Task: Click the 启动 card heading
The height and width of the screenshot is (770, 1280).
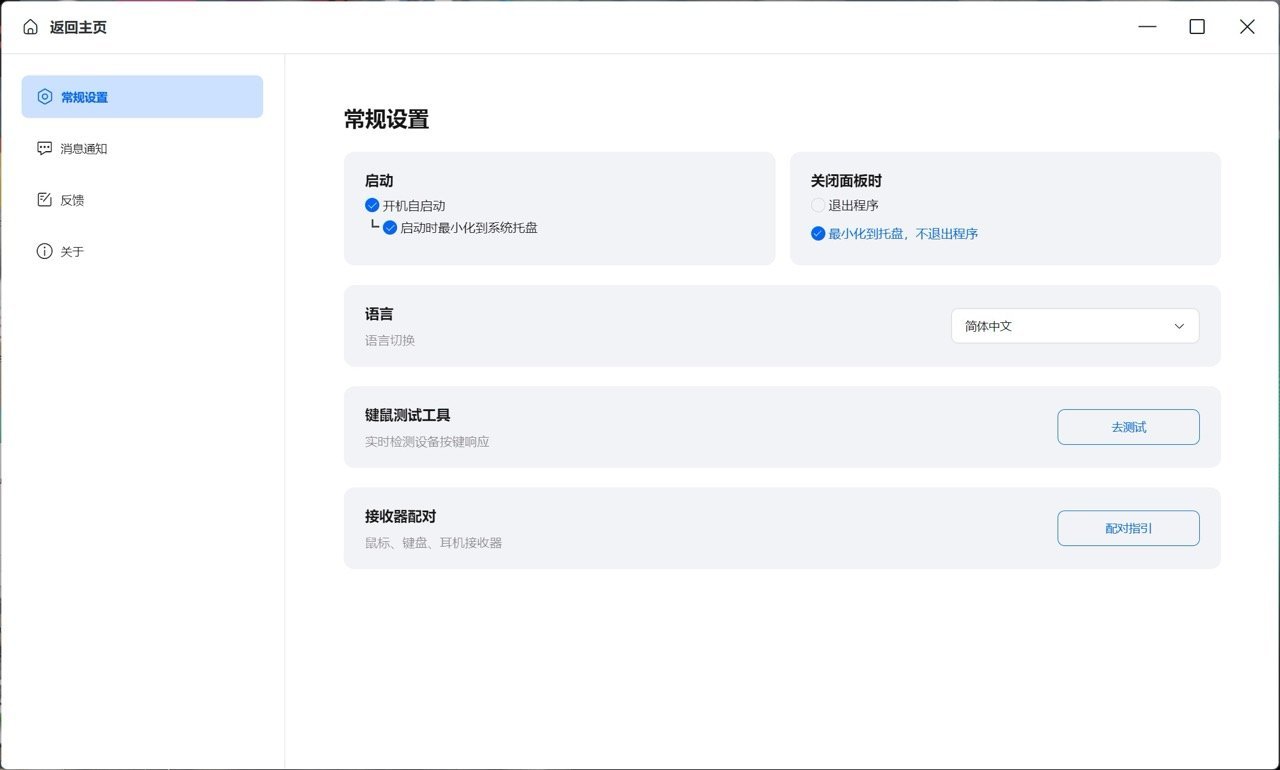Action: click(379, 181)
